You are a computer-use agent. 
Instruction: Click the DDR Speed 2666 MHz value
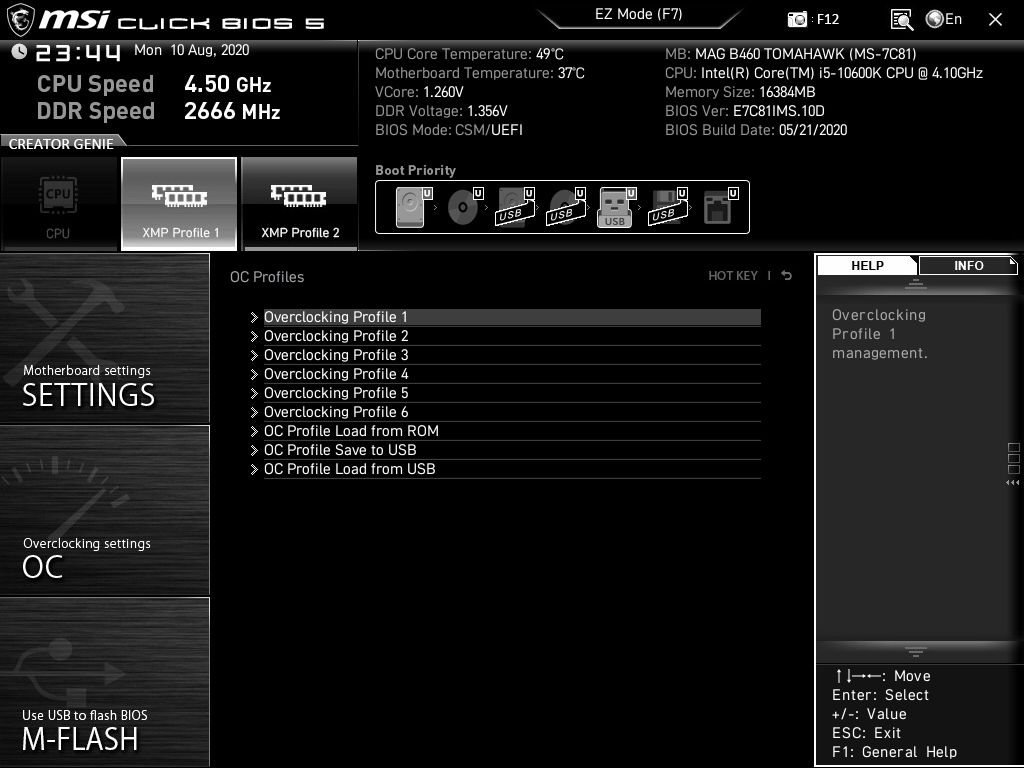coord(232,111)
